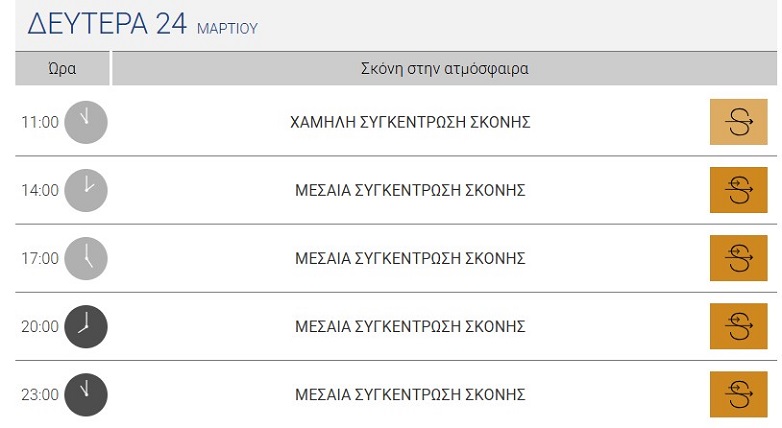Click the 11:00 clock icon
Image resolution: width=782 pixels, height=428 pixels.
click(85, 122)
